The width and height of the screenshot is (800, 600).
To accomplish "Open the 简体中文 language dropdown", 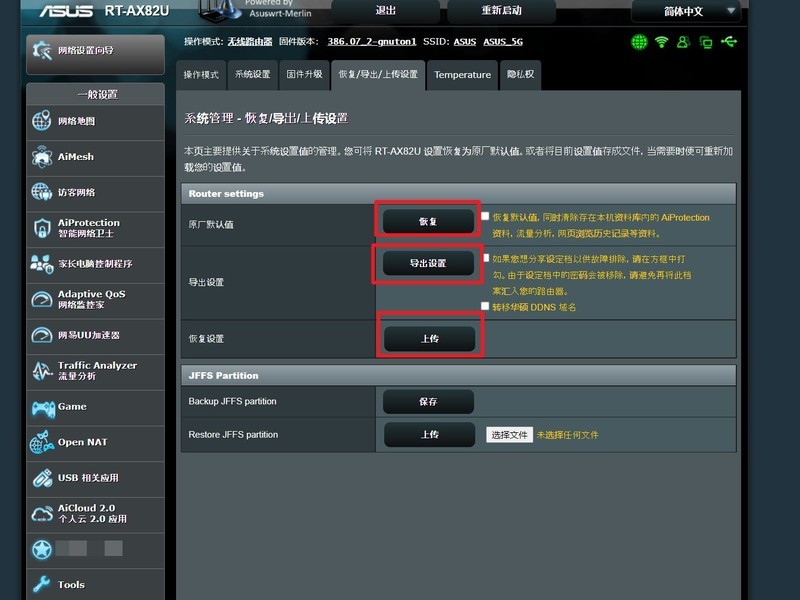I will 686,11.
